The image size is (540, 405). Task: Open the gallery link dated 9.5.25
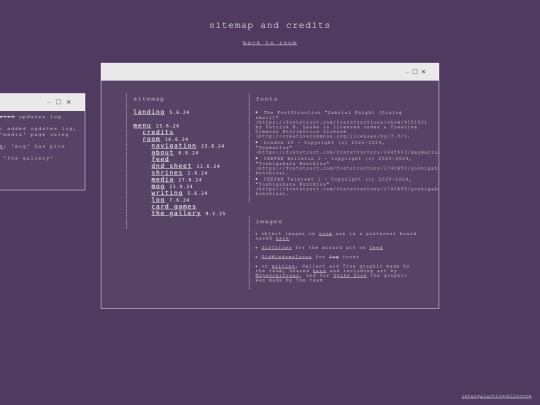(176, 213)
